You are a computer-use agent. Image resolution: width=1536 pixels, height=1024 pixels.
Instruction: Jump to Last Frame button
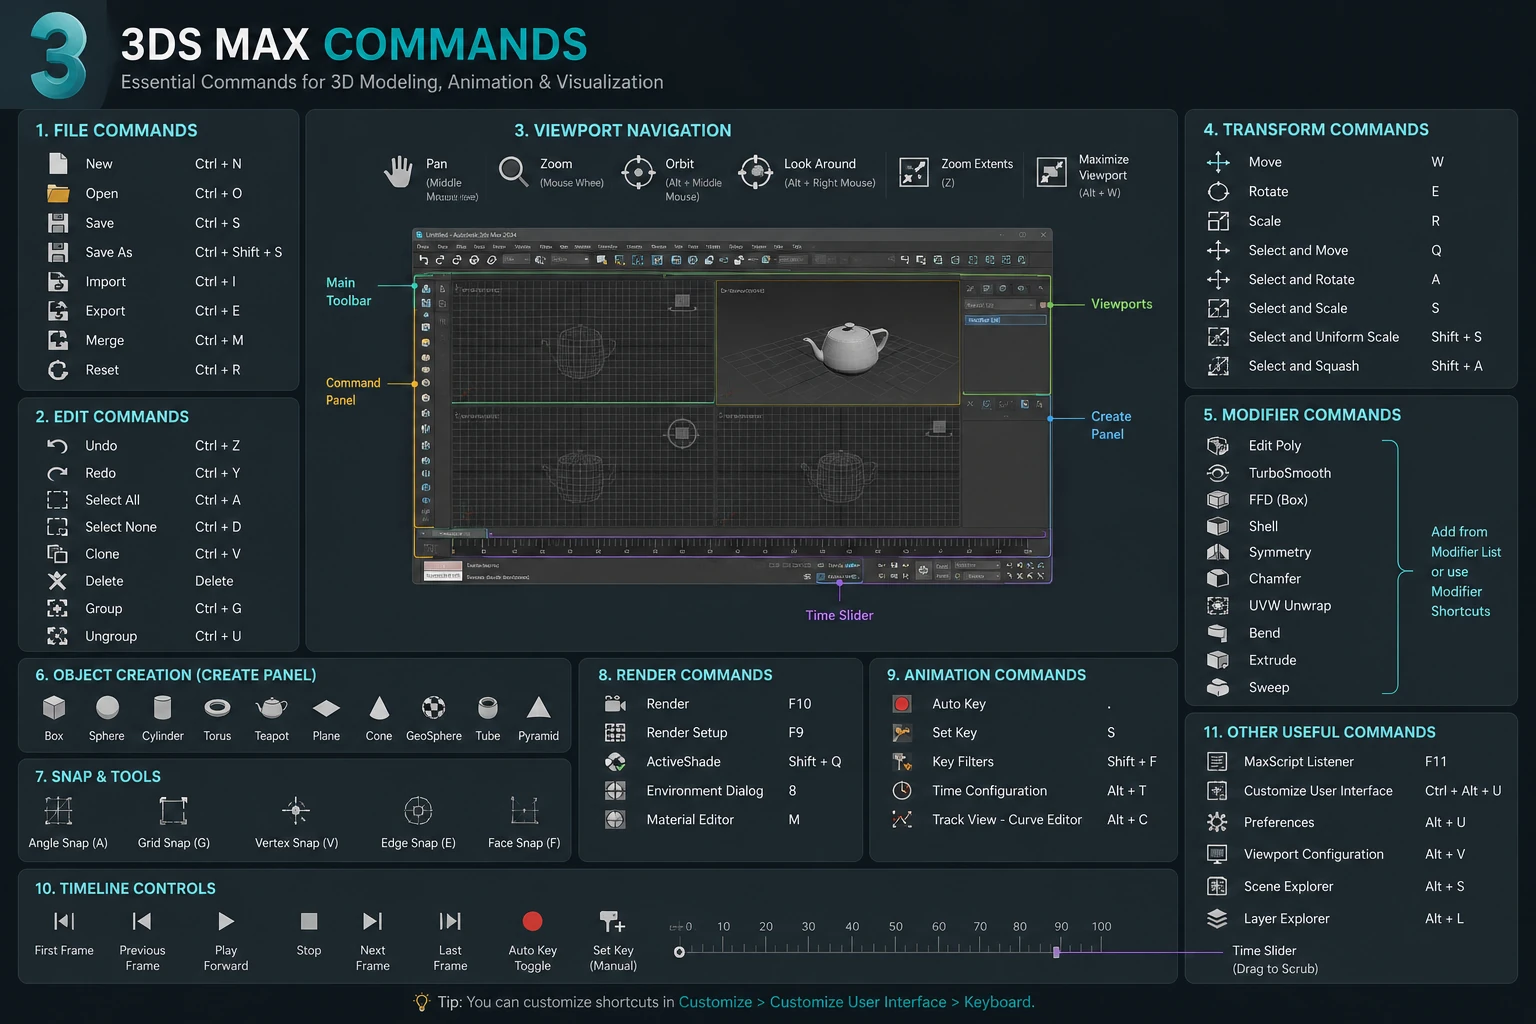pos(450,921)
